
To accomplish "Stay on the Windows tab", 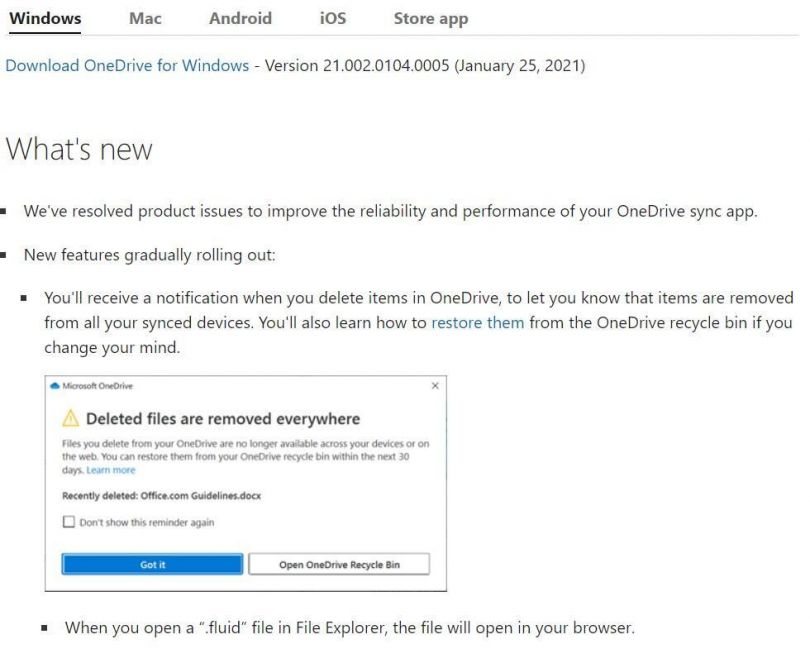I will (x=44, y=17).
